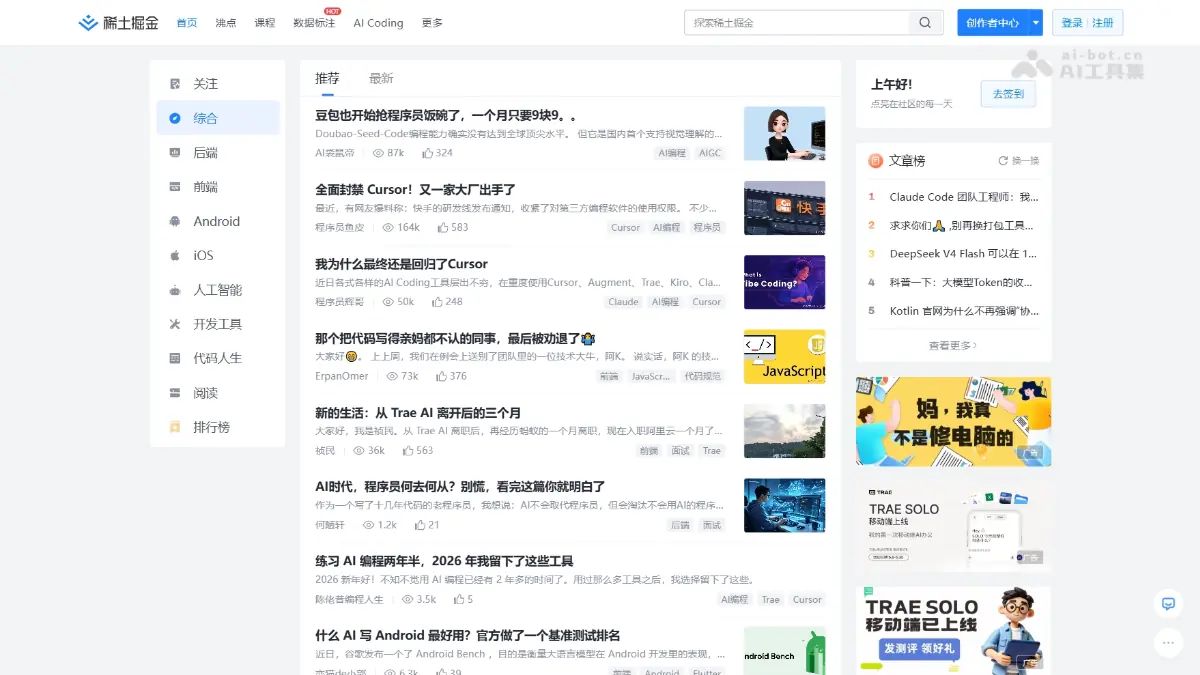The width and height of the screenshot is (1200, 675).
Task: Click author name 程序员鱼皮
Action: pos(340,227)
